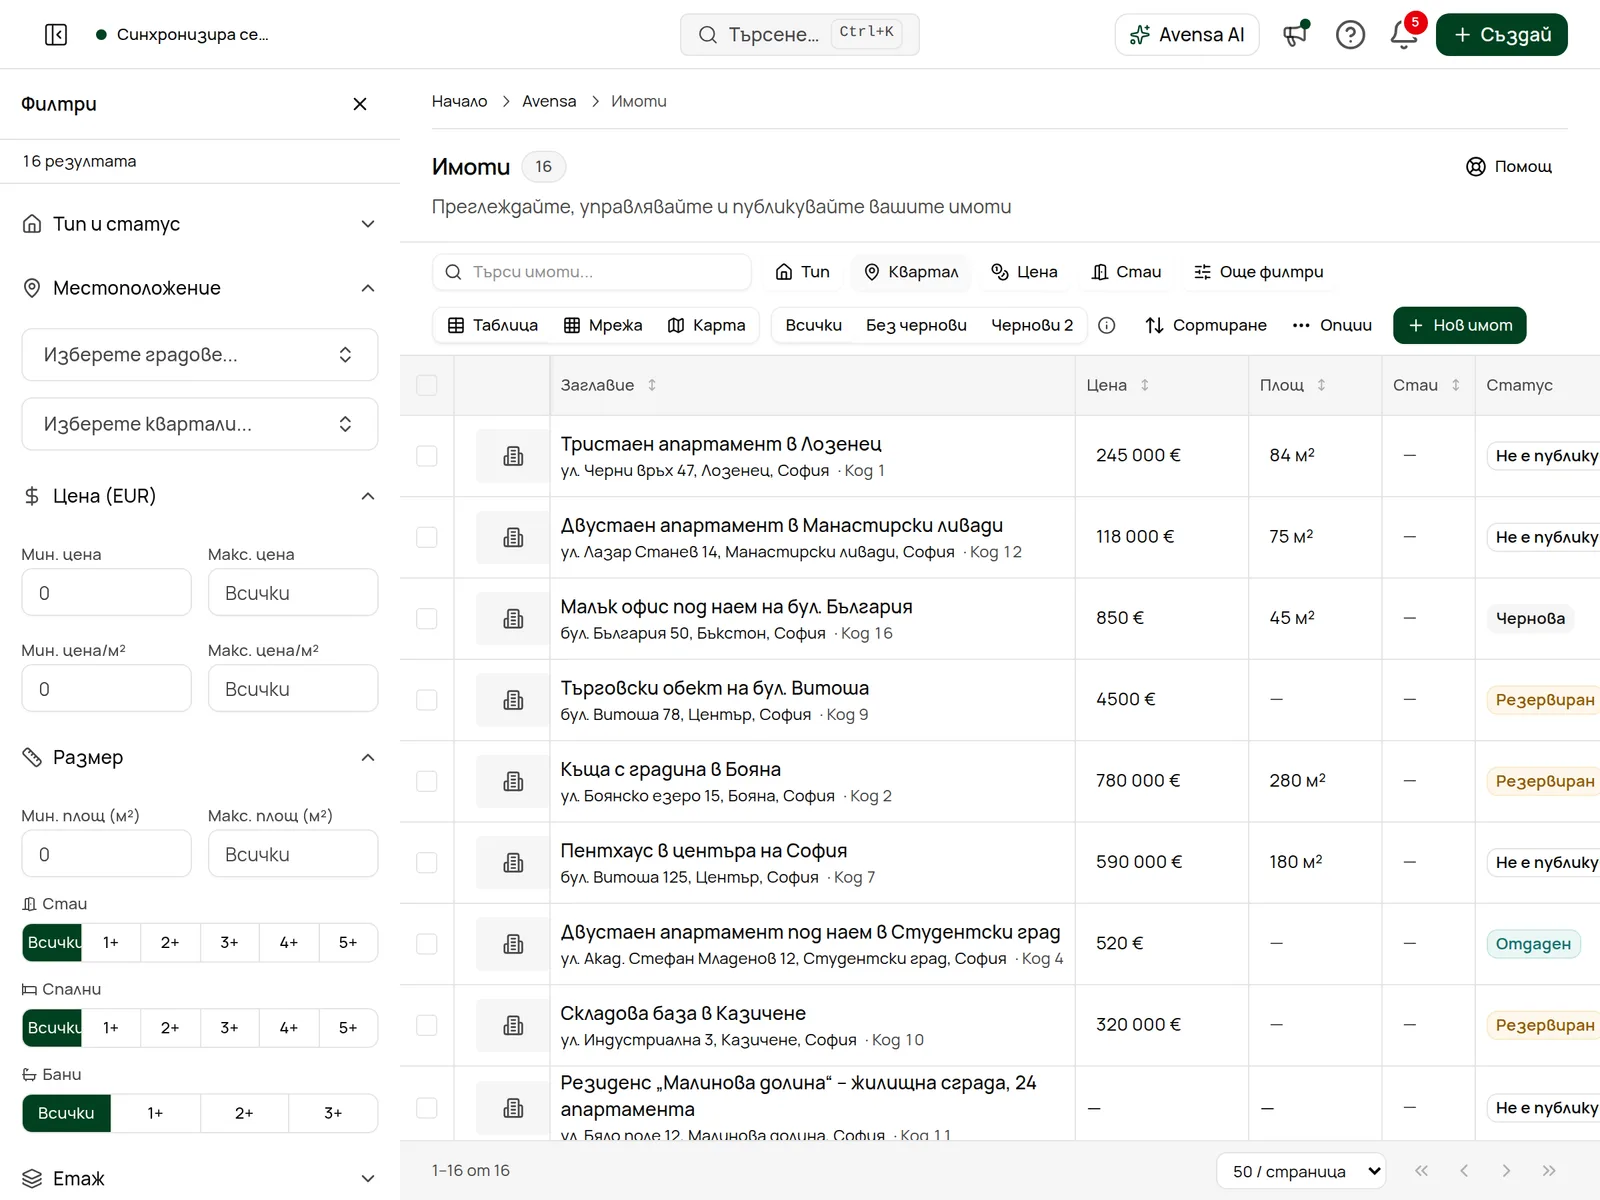Viewport: 1600px width, 1200px height.
Task: Click Търси имоти search field
Action: point(592,272)
